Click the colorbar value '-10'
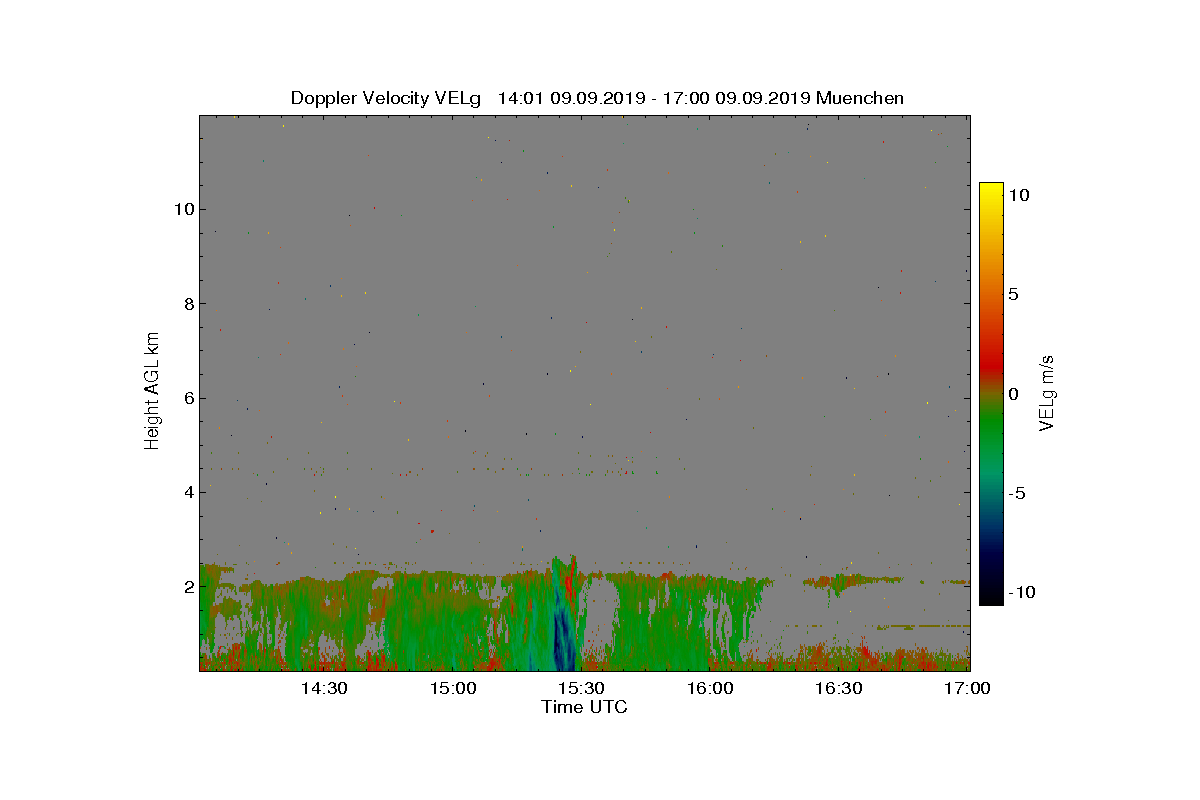This screenshot has width=1200, height=800. tap(1021, 592)
